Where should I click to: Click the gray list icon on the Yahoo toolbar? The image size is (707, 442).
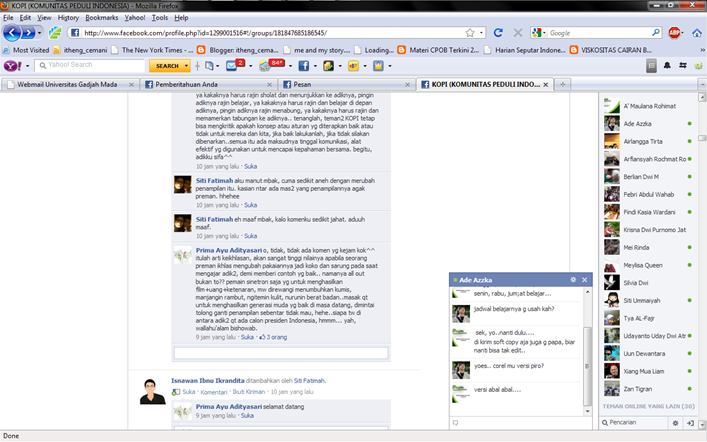(651, 66)
